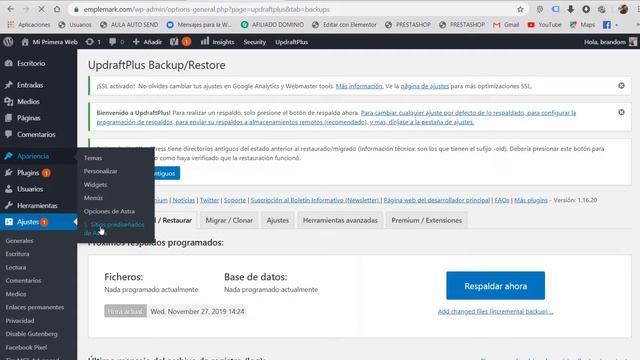Open Lectura settings submenu
The image size is (640, 360).
point(16,267)
